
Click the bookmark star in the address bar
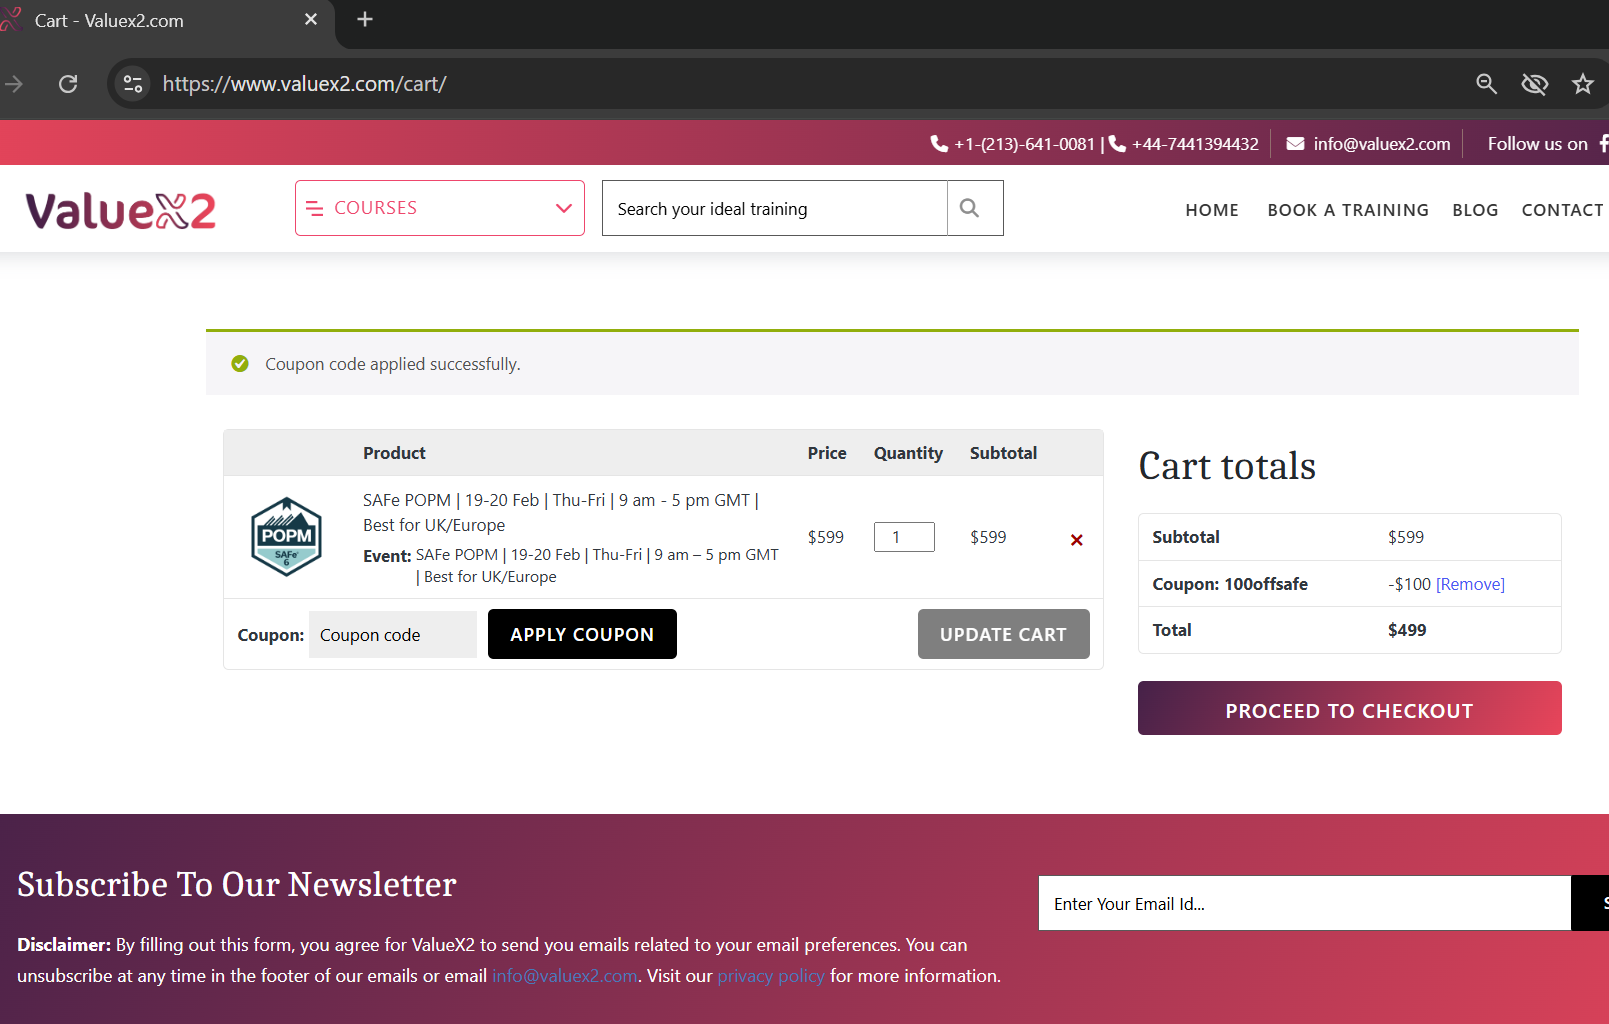[x=1583, y=84]
